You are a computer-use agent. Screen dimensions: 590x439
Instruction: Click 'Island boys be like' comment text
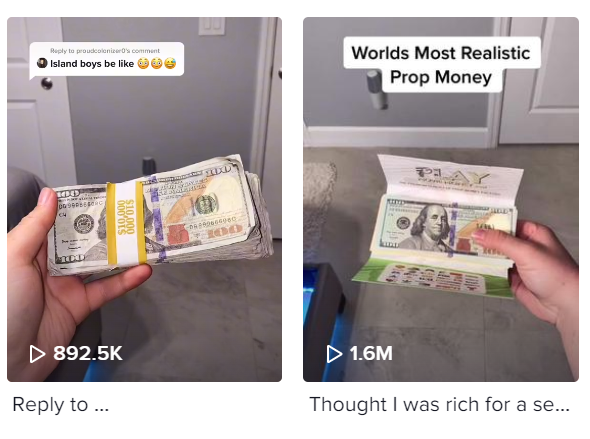click(92, 64)
